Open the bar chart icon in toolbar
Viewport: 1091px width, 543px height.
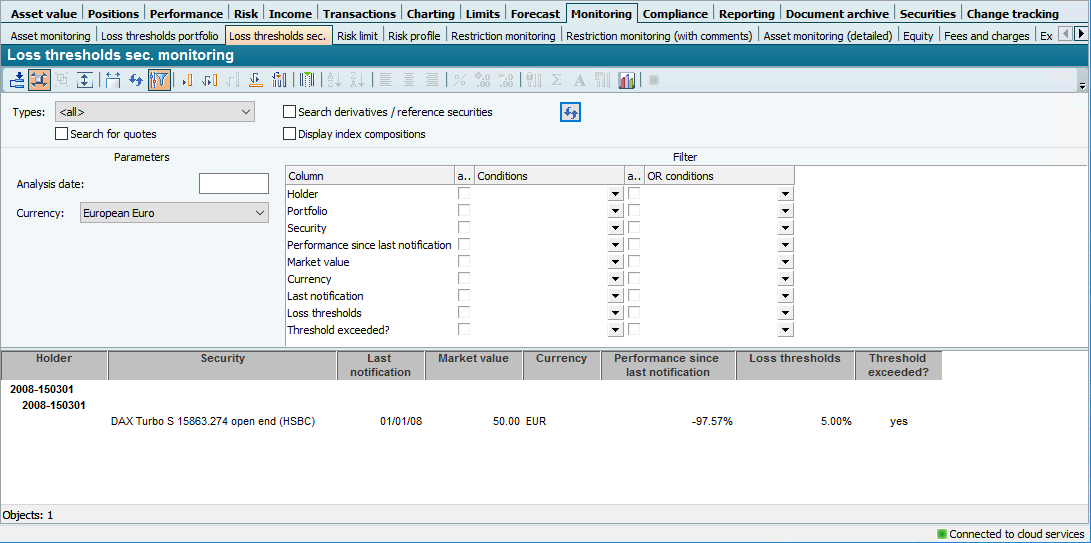click(x=627, y=80)
